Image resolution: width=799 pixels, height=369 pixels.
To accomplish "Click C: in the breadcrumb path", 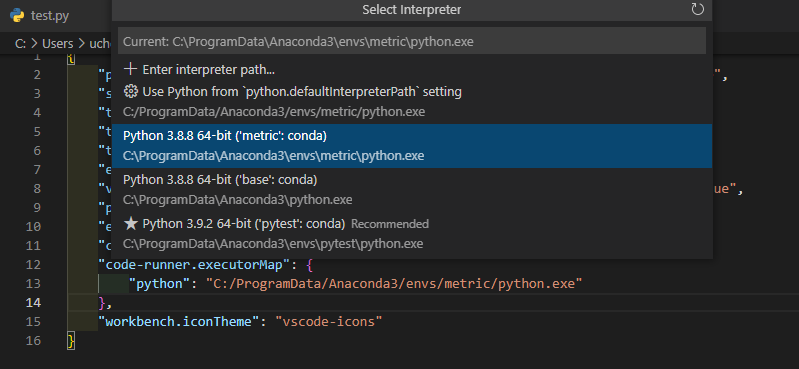I will point(20,44).
